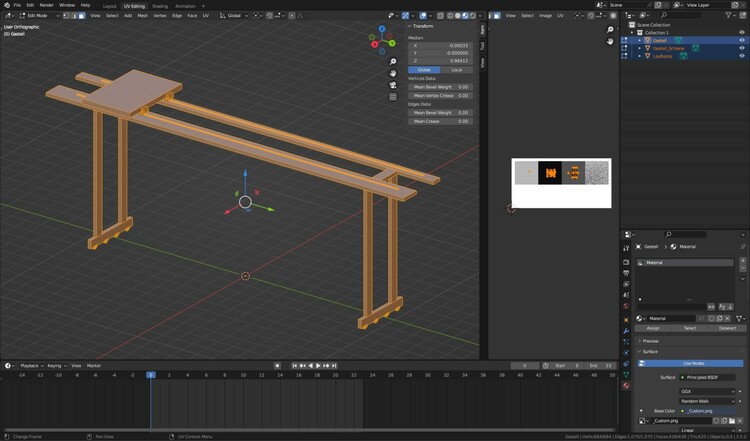
Task: Switch to the Shading workspace tab
Action: coord(160,5)
